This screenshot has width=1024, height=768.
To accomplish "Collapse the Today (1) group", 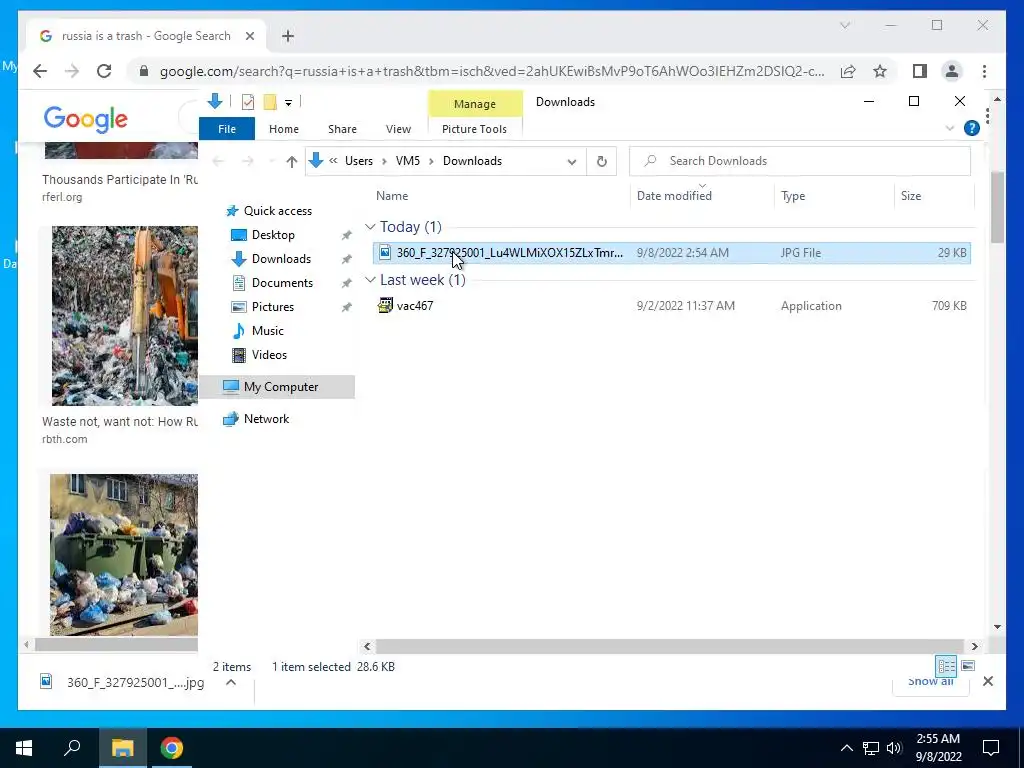I will (x=370, y=227).
